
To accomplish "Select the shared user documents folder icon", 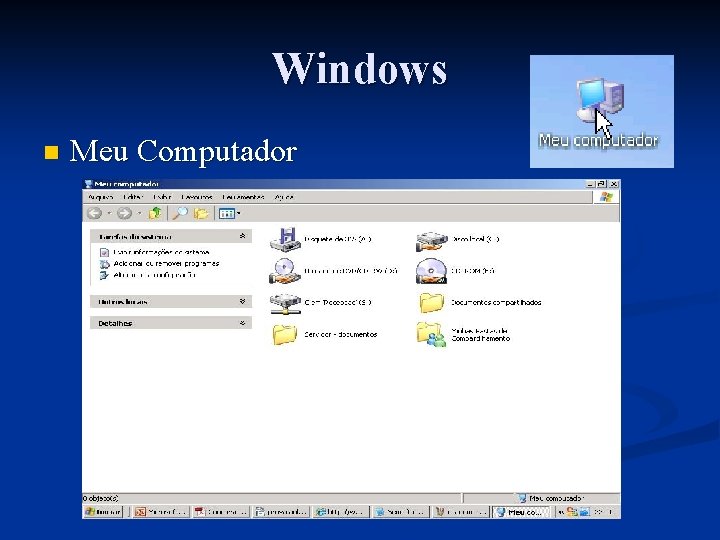I will [431, 334].
